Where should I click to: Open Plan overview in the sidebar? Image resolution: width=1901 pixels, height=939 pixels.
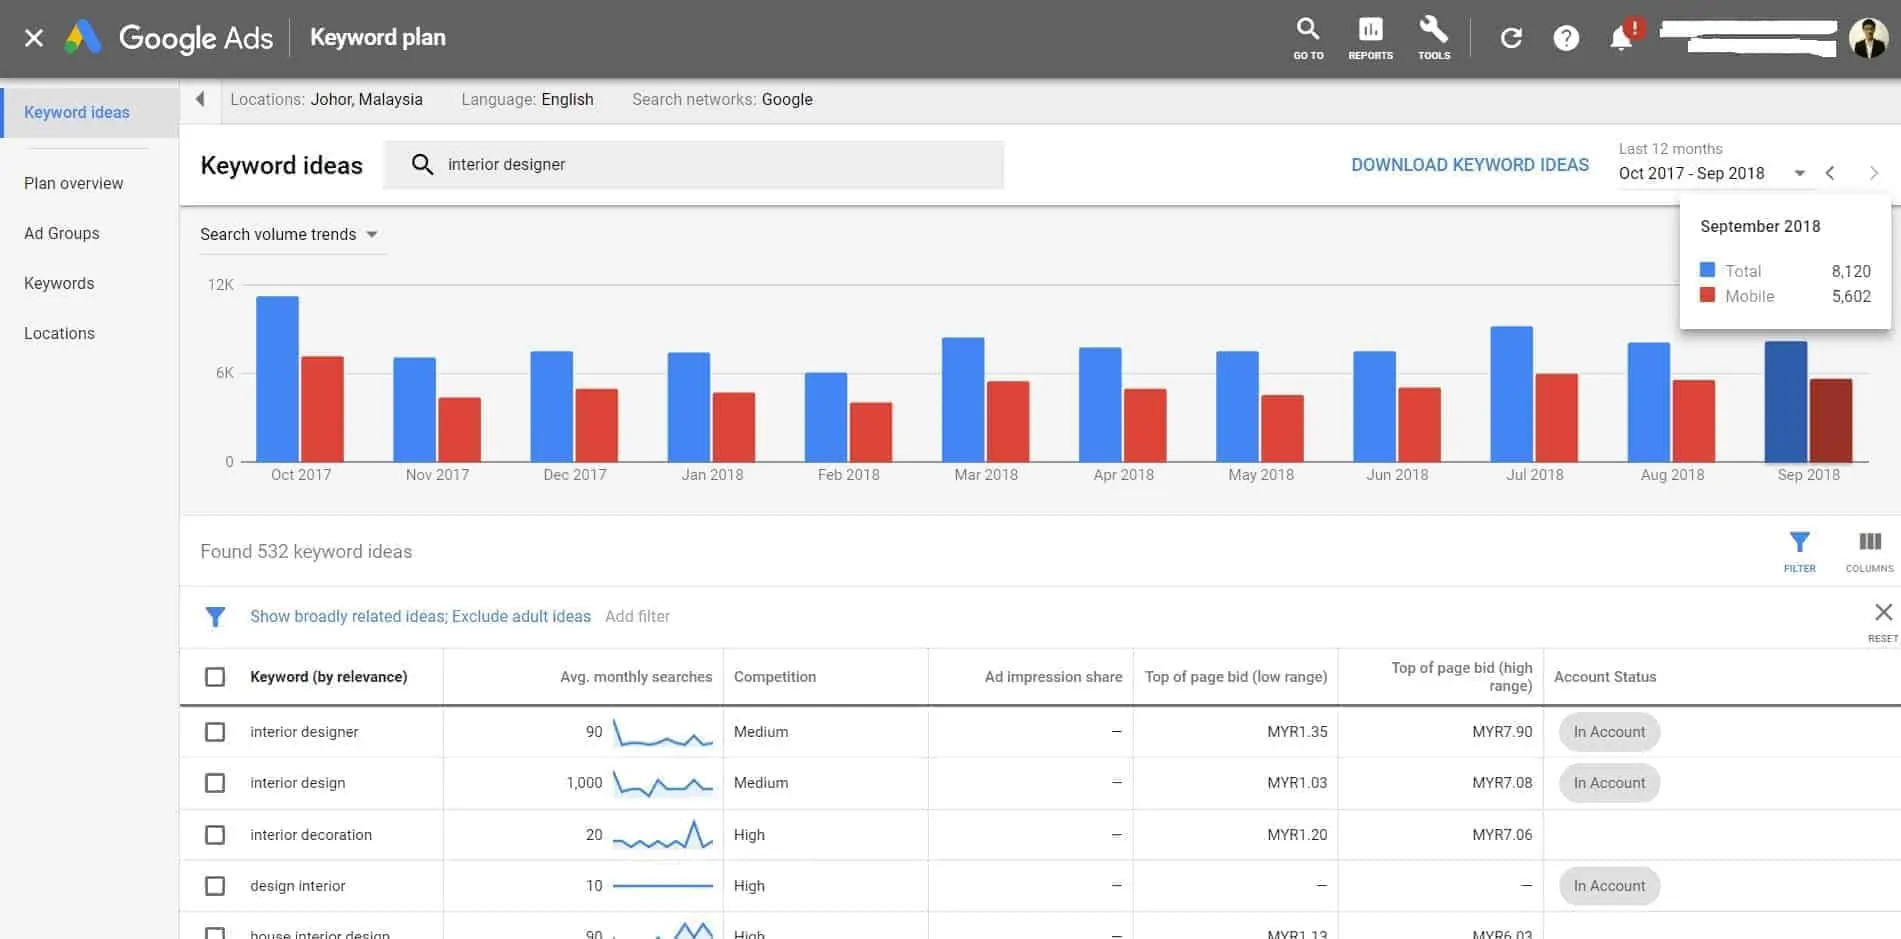pyautogui.click(x=74, y=183)
